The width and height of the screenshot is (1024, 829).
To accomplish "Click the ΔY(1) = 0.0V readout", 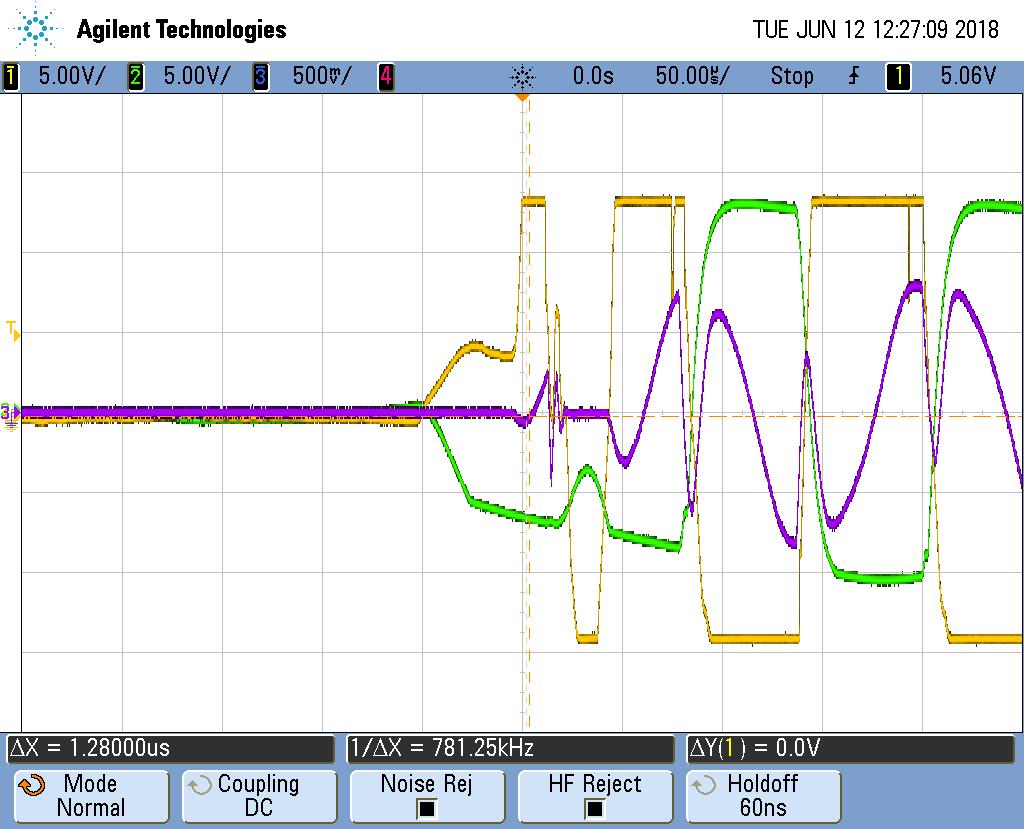I will [850, 748].
